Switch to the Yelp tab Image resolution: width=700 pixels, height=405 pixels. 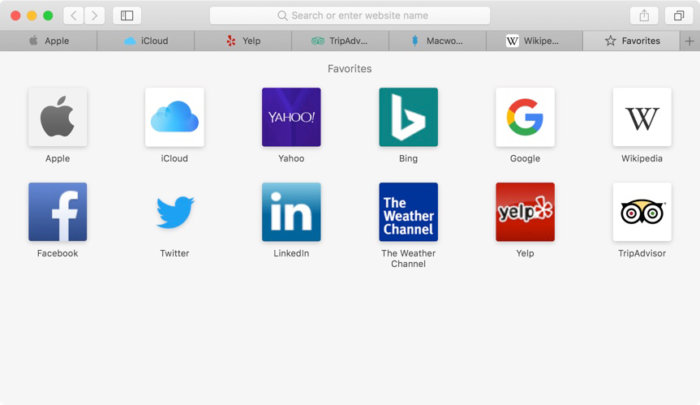(x=243, y=41)
